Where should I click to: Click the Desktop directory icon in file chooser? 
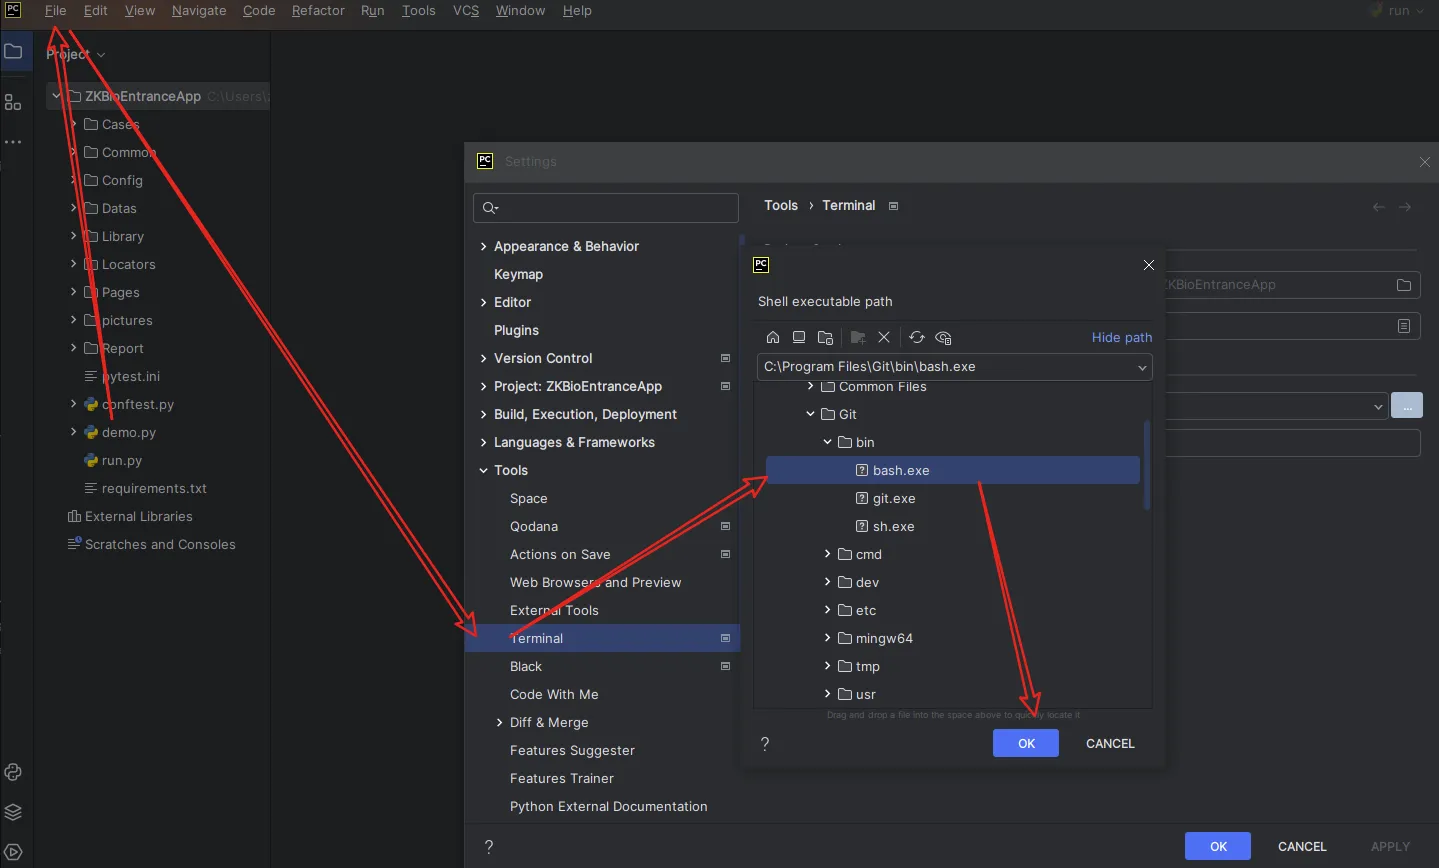pyautogui.click(x=799, y=337)
